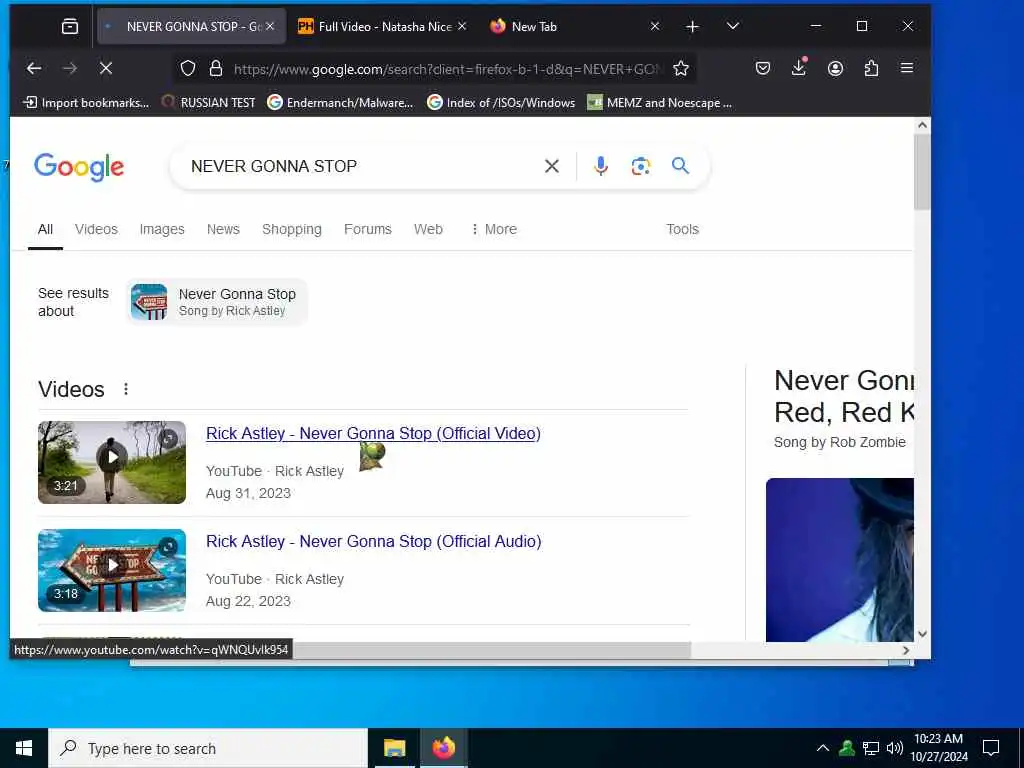Image resolution: width=1024 pixels, height=768 pixels.
Task: Open network status tray icon
Action: click(871, 748)
